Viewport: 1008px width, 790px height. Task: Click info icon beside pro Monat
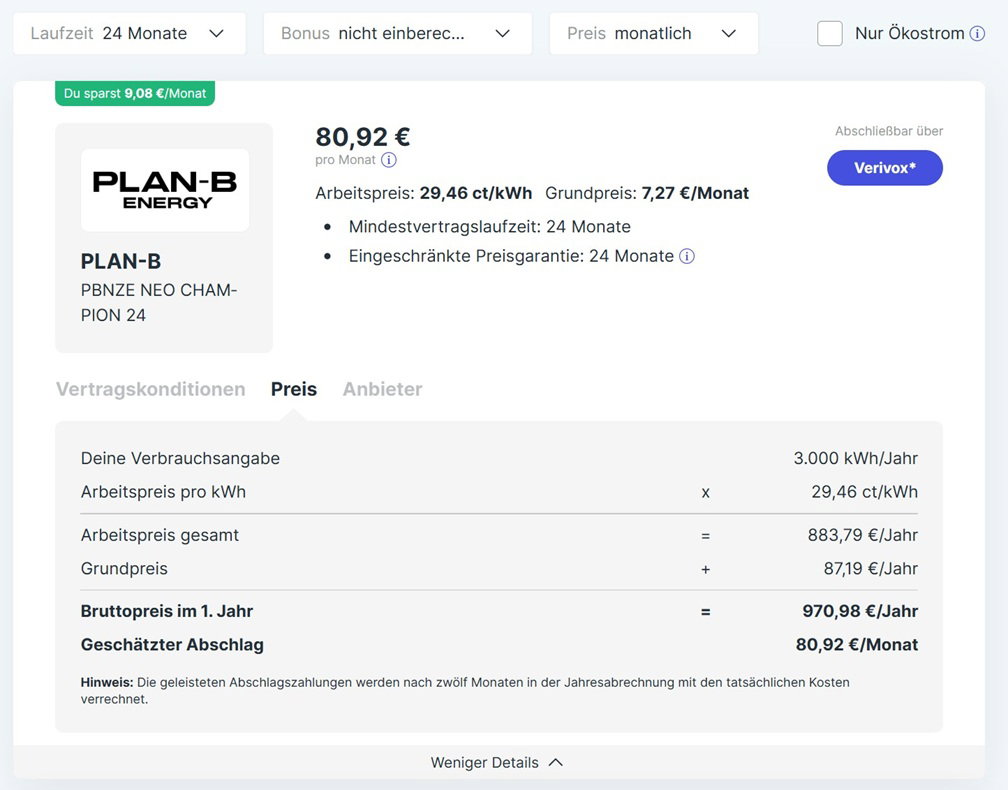pyautogui.click(x=389, y=160)
